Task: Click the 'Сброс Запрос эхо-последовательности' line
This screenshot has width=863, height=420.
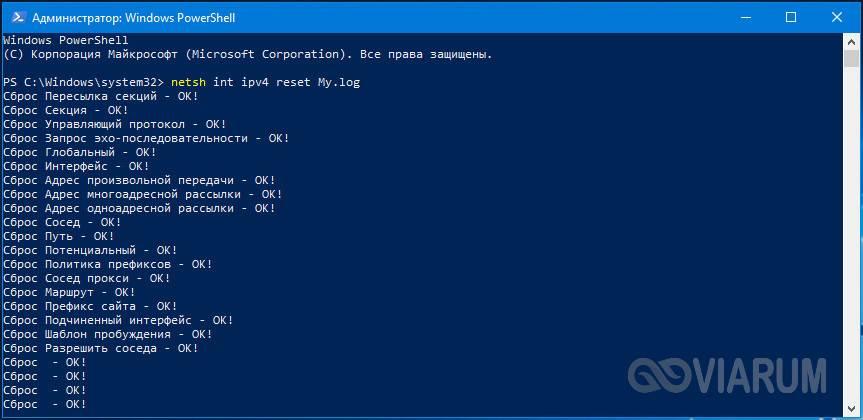Action: 146,138
